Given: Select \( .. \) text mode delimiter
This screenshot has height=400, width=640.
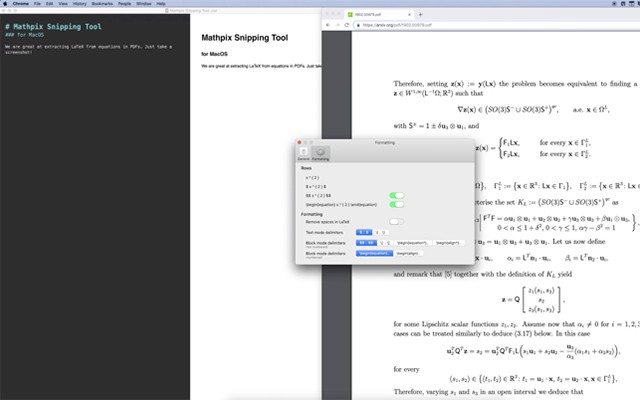Looking at the screenshot, I should [380, 232].
